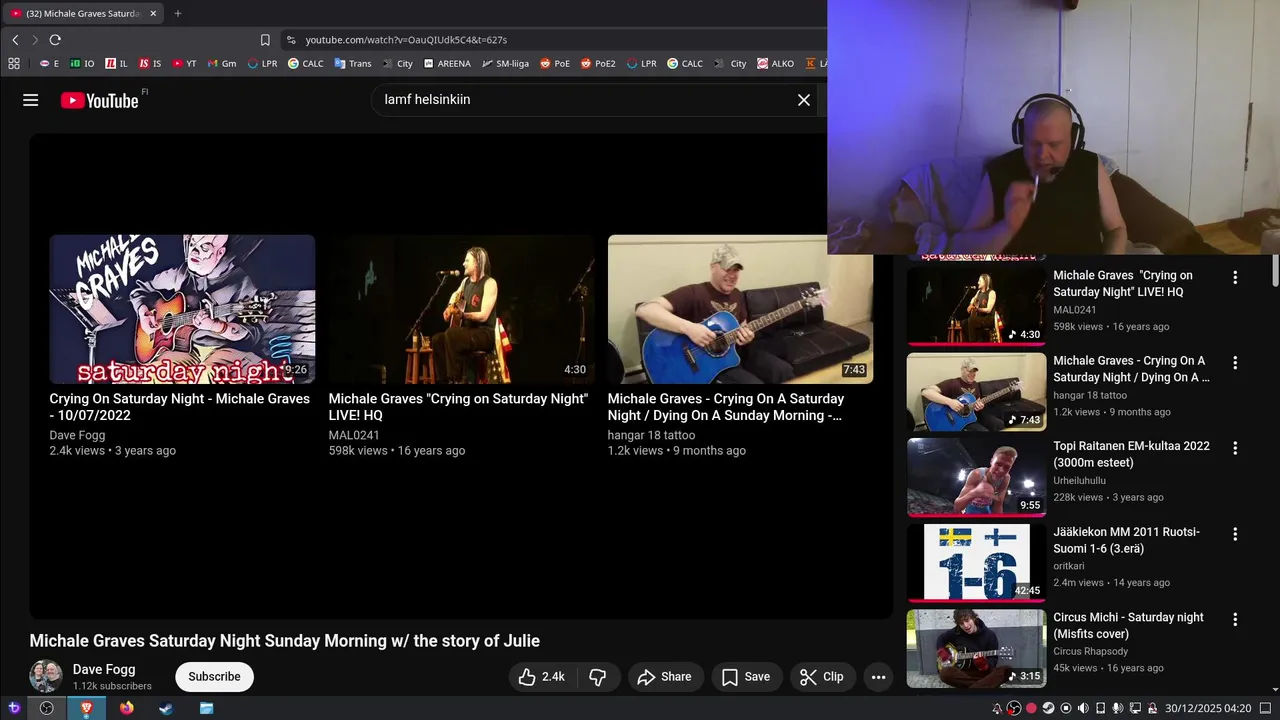Viewport: 1280px width, 720px height.
Task: Play endscreen video by hangar 18 tattoo
Action: (x=740, y=309)
